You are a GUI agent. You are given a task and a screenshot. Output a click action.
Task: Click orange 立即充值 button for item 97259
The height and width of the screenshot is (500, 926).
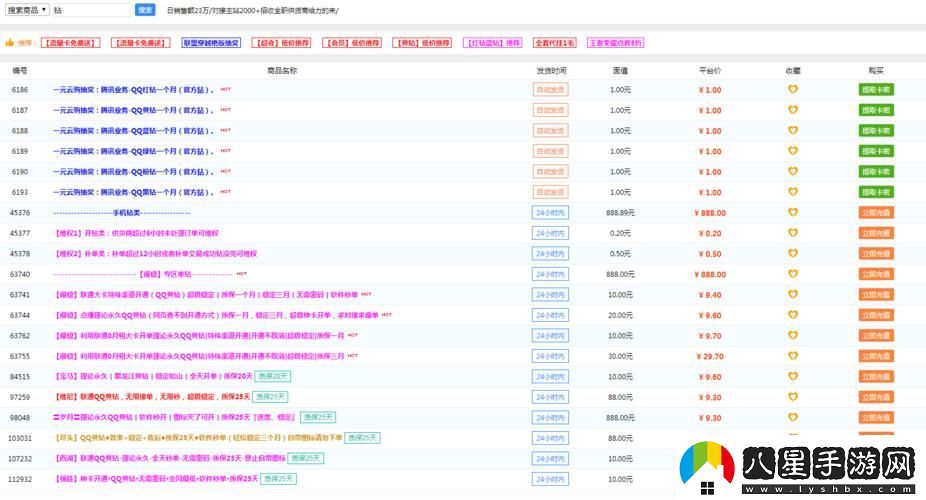(876, 397)
